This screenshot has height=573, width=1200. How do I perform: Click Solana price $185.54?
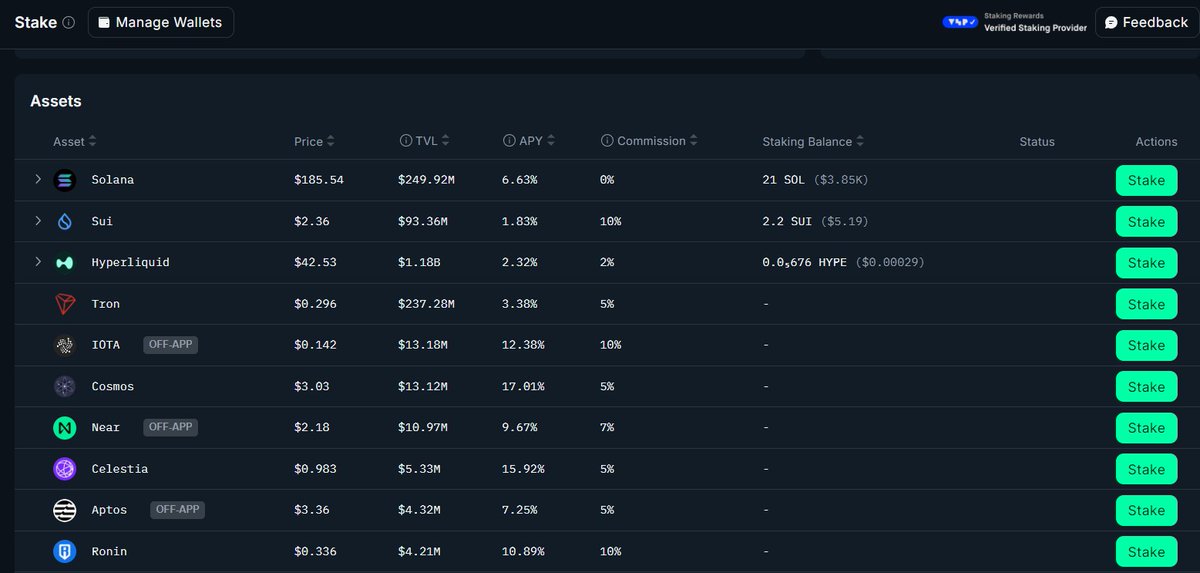point(318,180)
